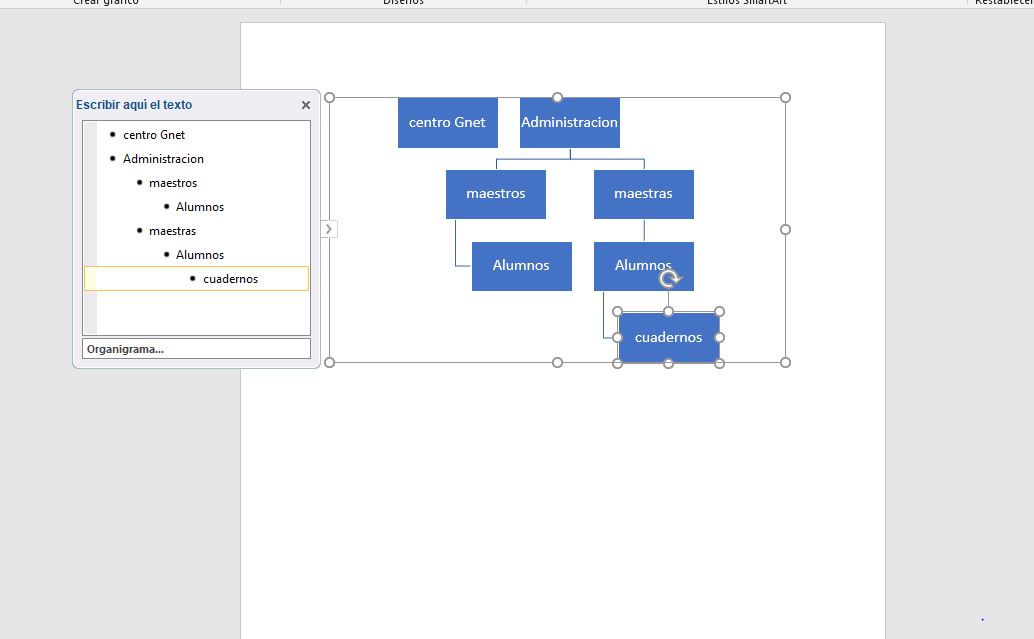1034x639 pixels.
Task: Click the rotation handle above cuadernos shape
Action: (x=670, y=279)
